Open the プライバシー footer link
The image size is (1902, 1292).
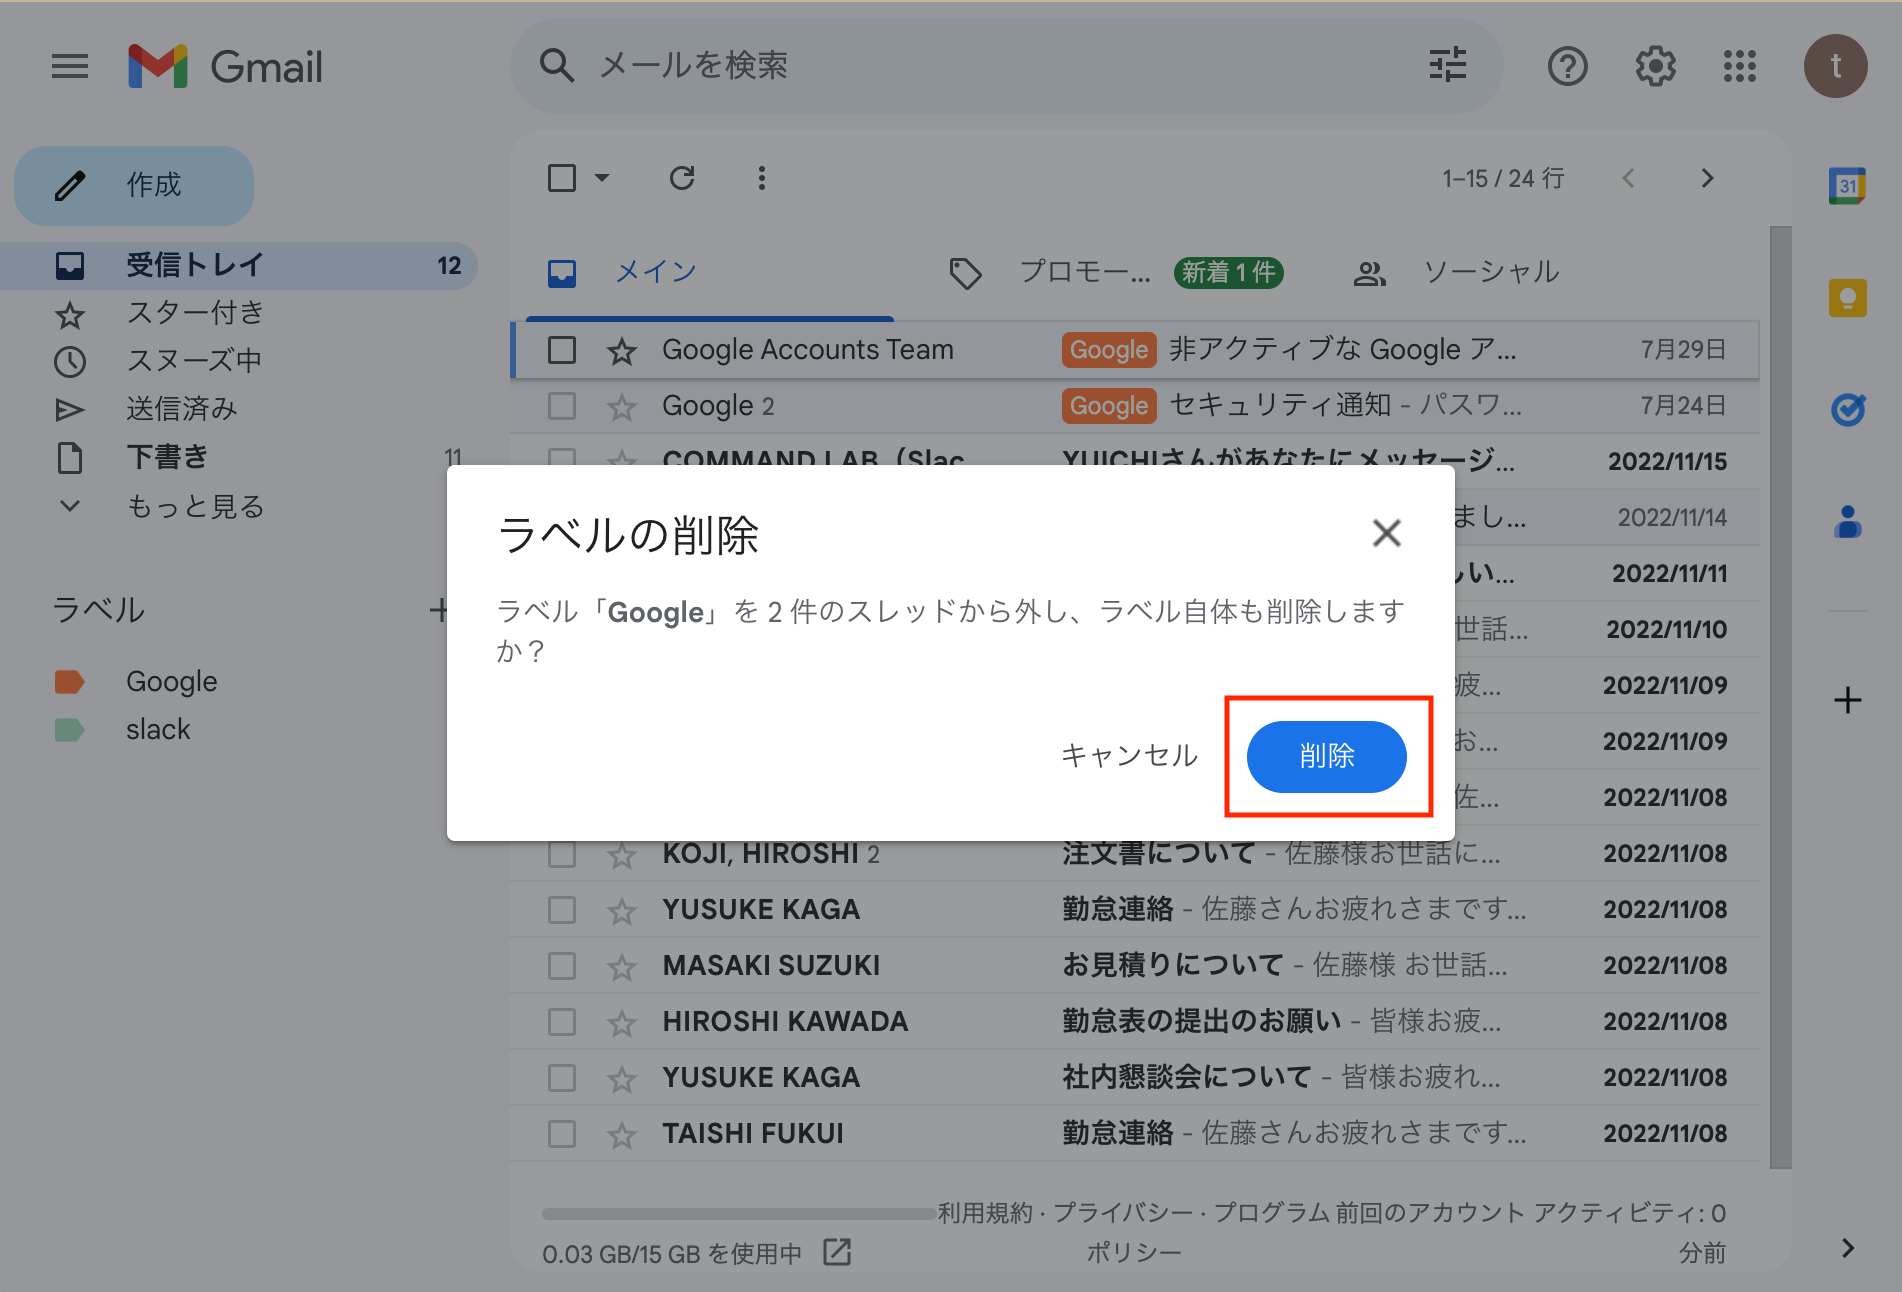point(1123,1213)
